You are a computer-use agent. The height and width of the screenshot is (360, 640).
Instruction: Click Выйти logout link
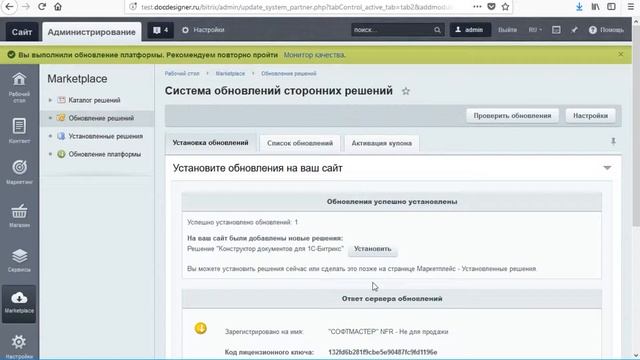(507, 30)
